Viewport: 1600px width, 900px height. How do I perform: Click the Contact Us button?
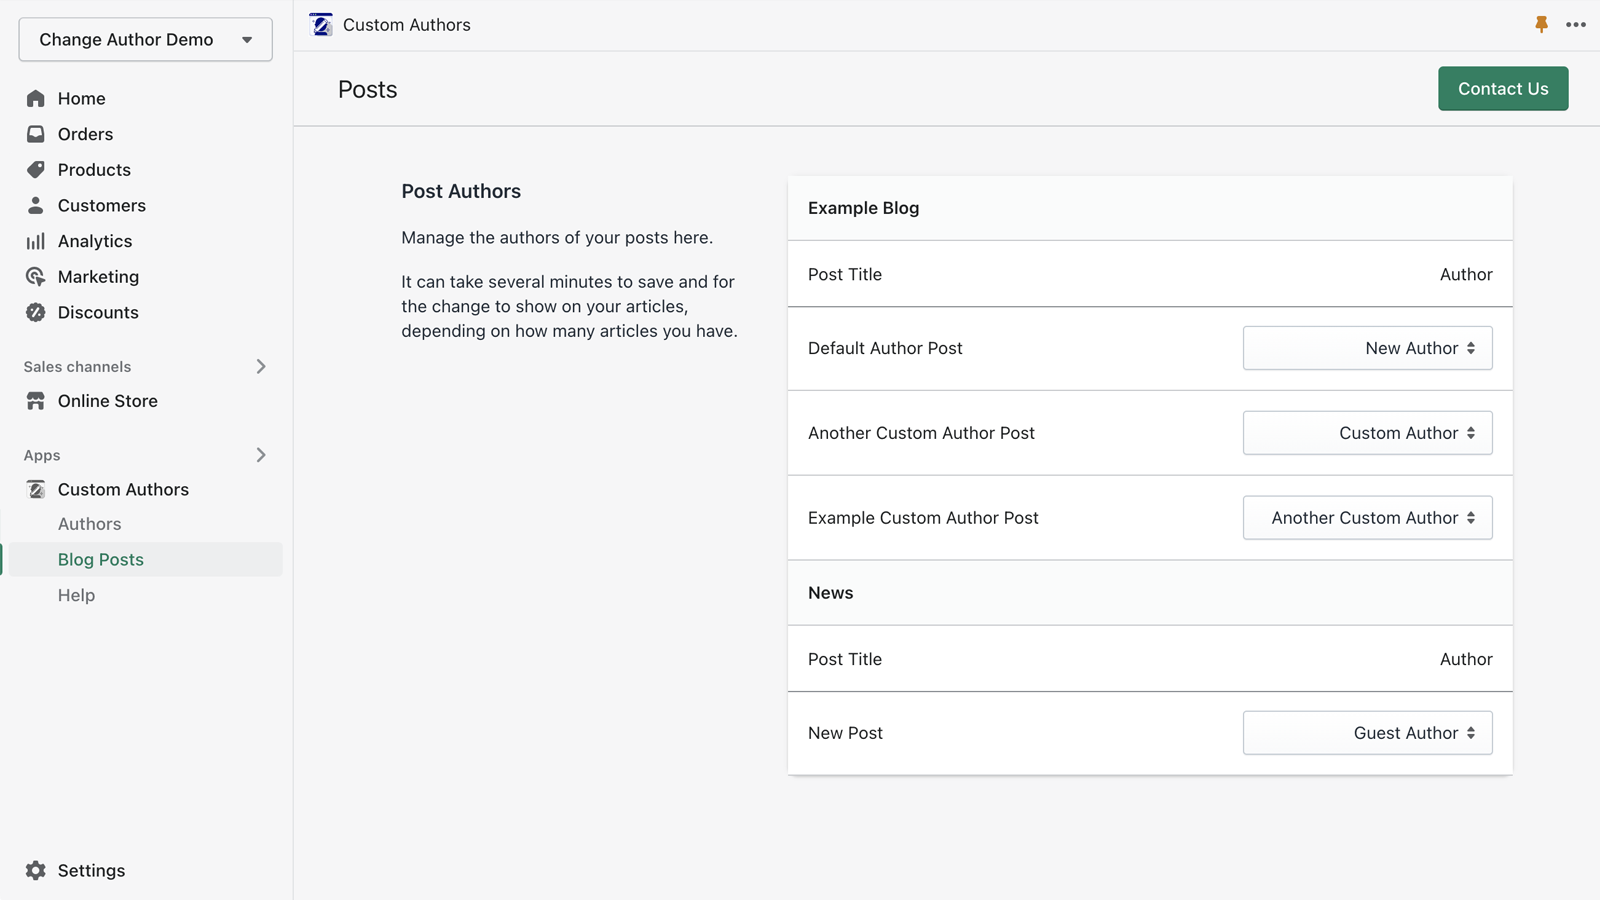(1503, 88)
